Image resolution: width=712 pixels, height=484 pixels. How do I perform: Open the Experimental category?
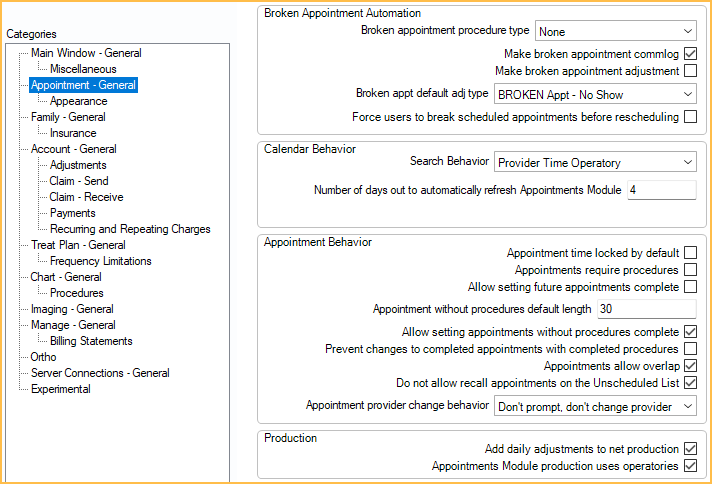(x=61, y=389)
